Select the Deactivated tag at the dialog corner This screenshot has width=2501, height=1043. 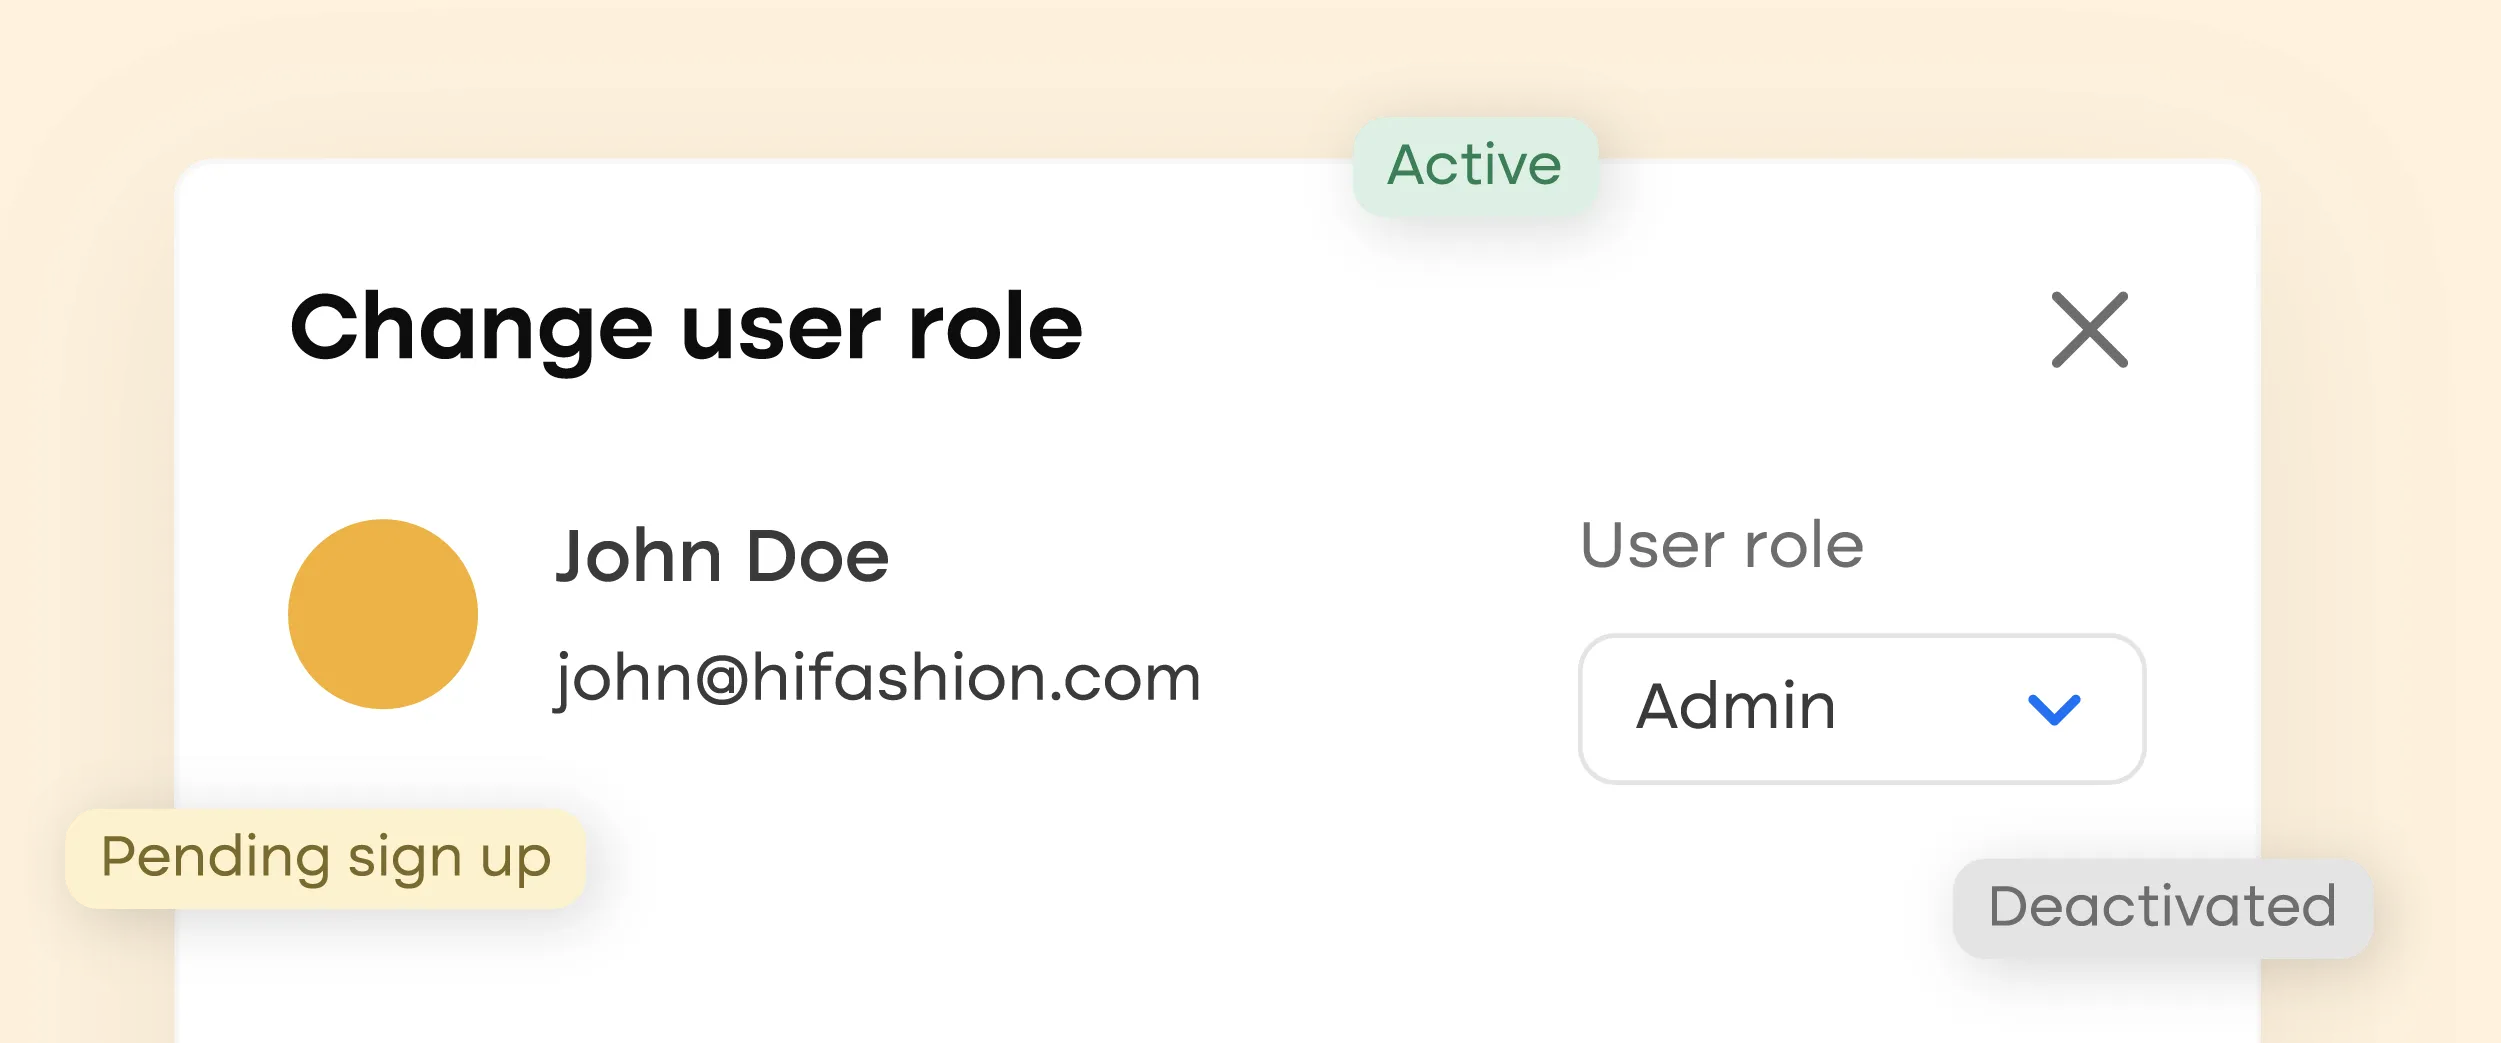2162,908
